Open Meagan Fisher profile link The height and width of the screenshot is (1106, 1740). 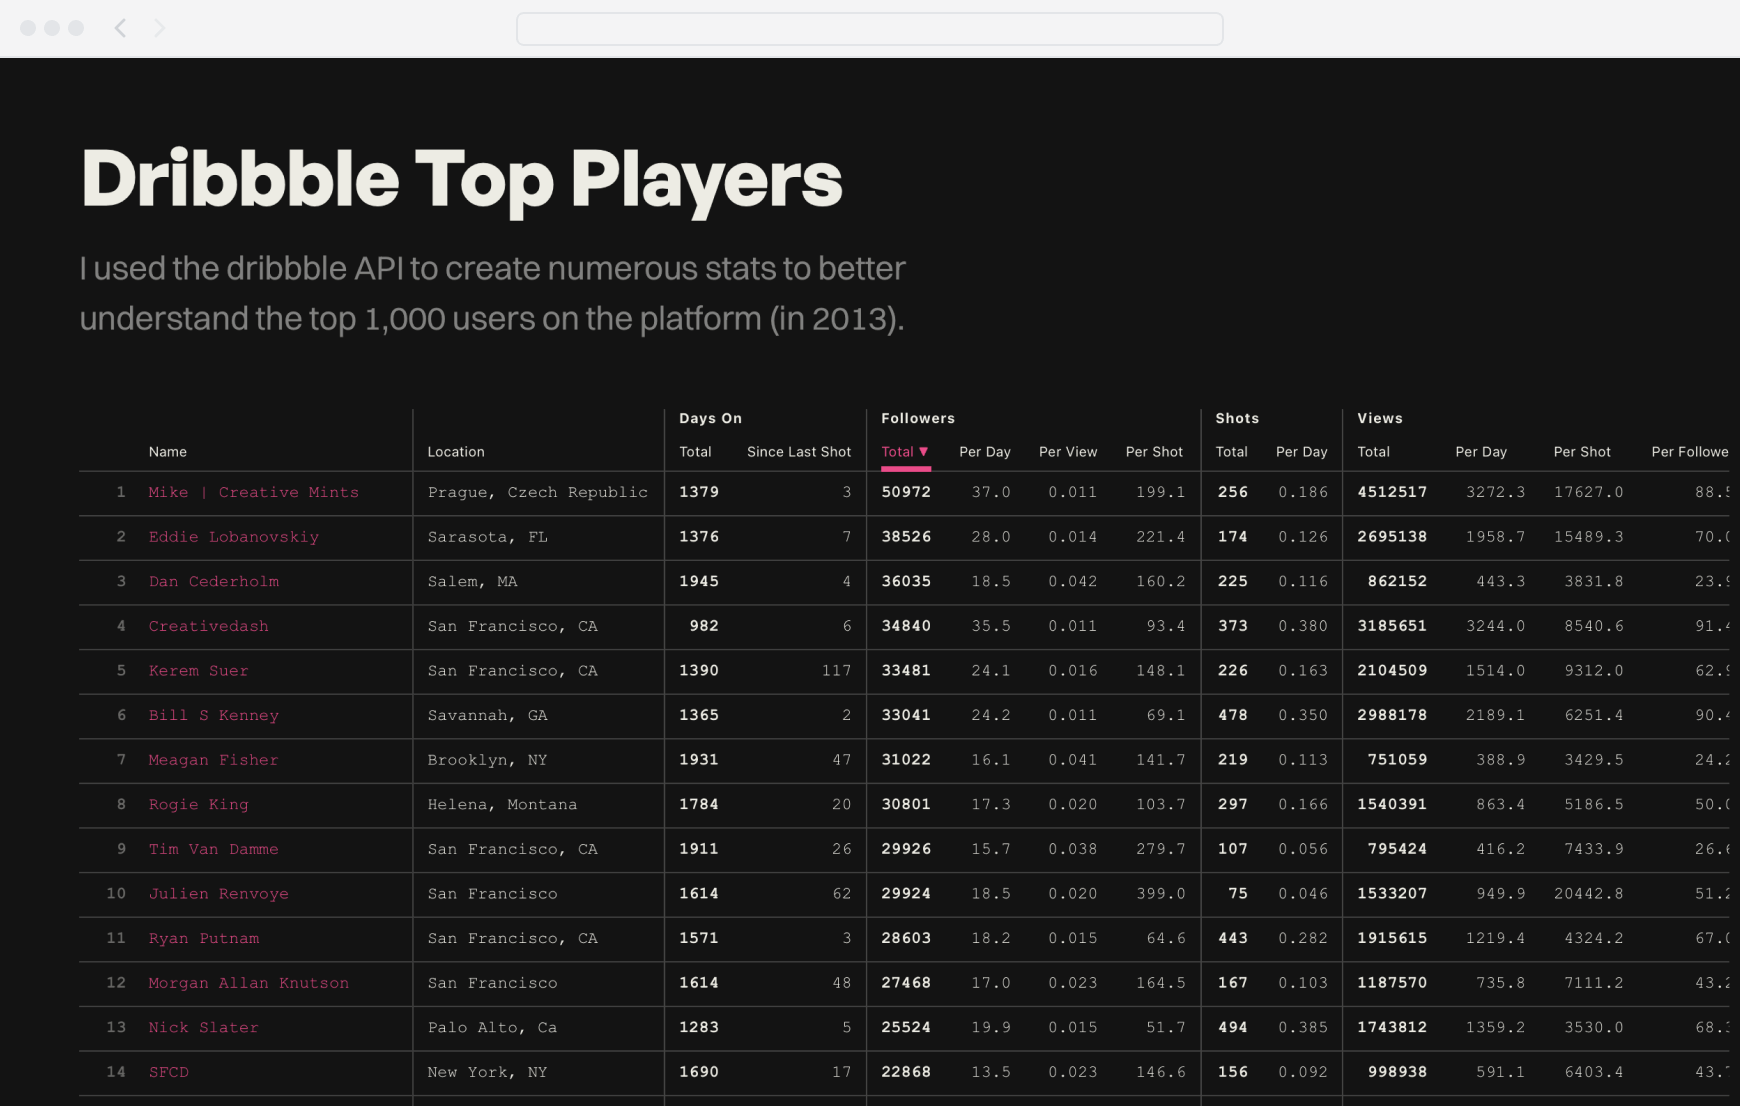[214, 760]
